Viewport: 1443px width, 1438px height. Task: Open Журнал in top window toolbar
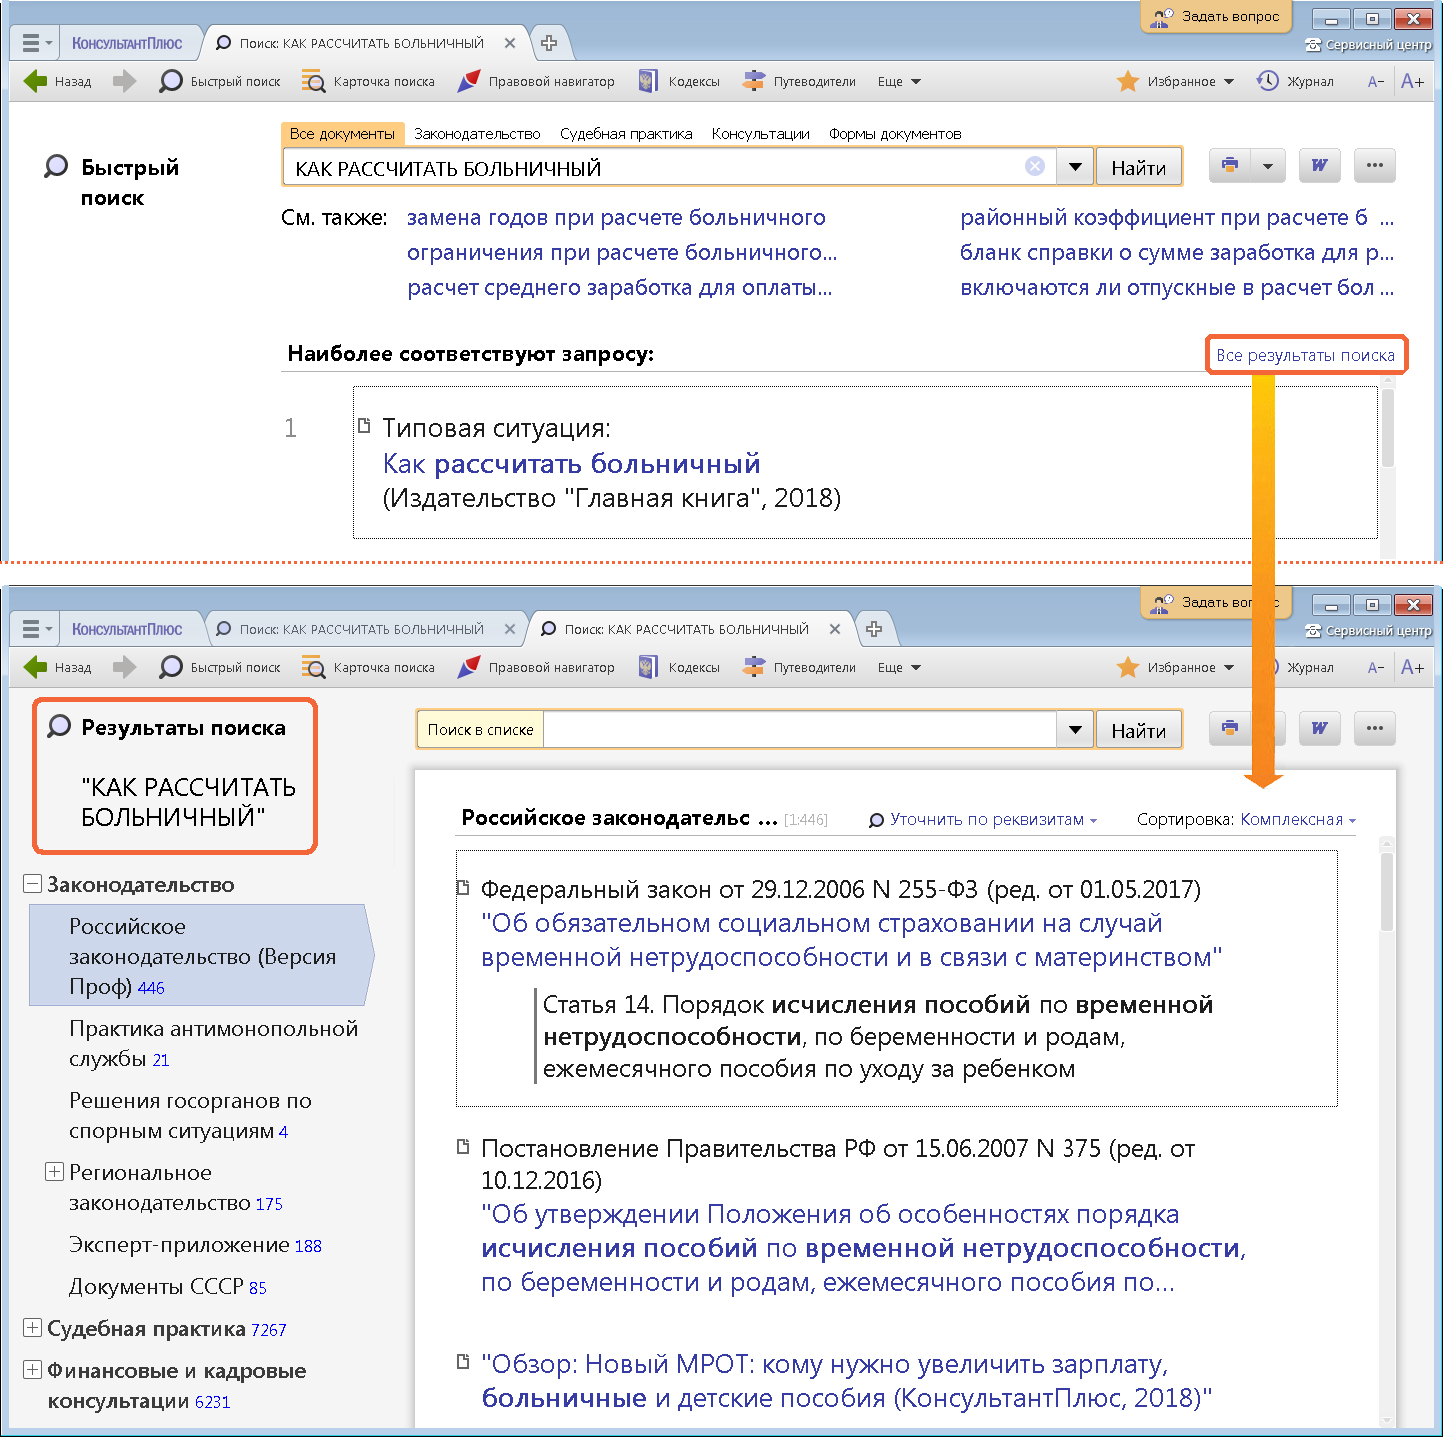(x=1296, y=81)
